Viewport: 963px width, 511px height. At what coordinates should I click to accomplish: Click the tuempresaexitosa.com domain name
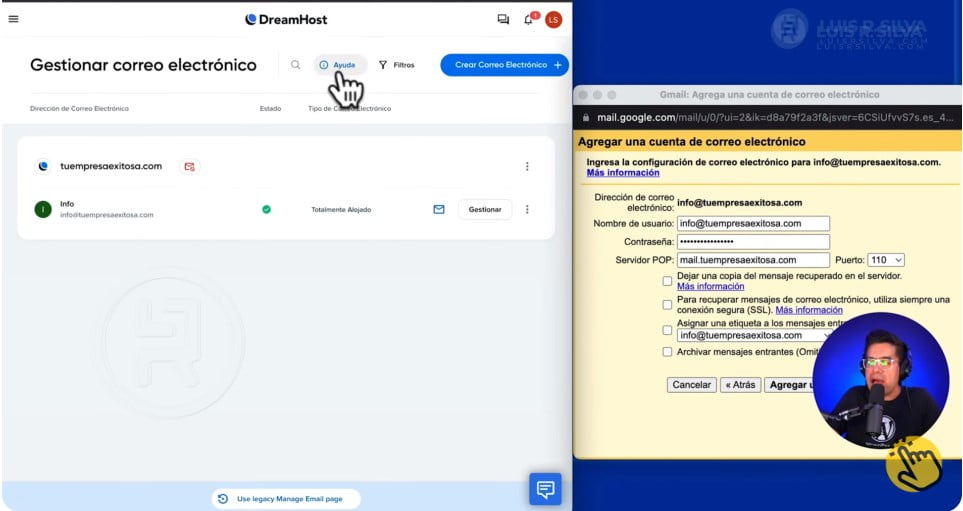coord(111,166)
